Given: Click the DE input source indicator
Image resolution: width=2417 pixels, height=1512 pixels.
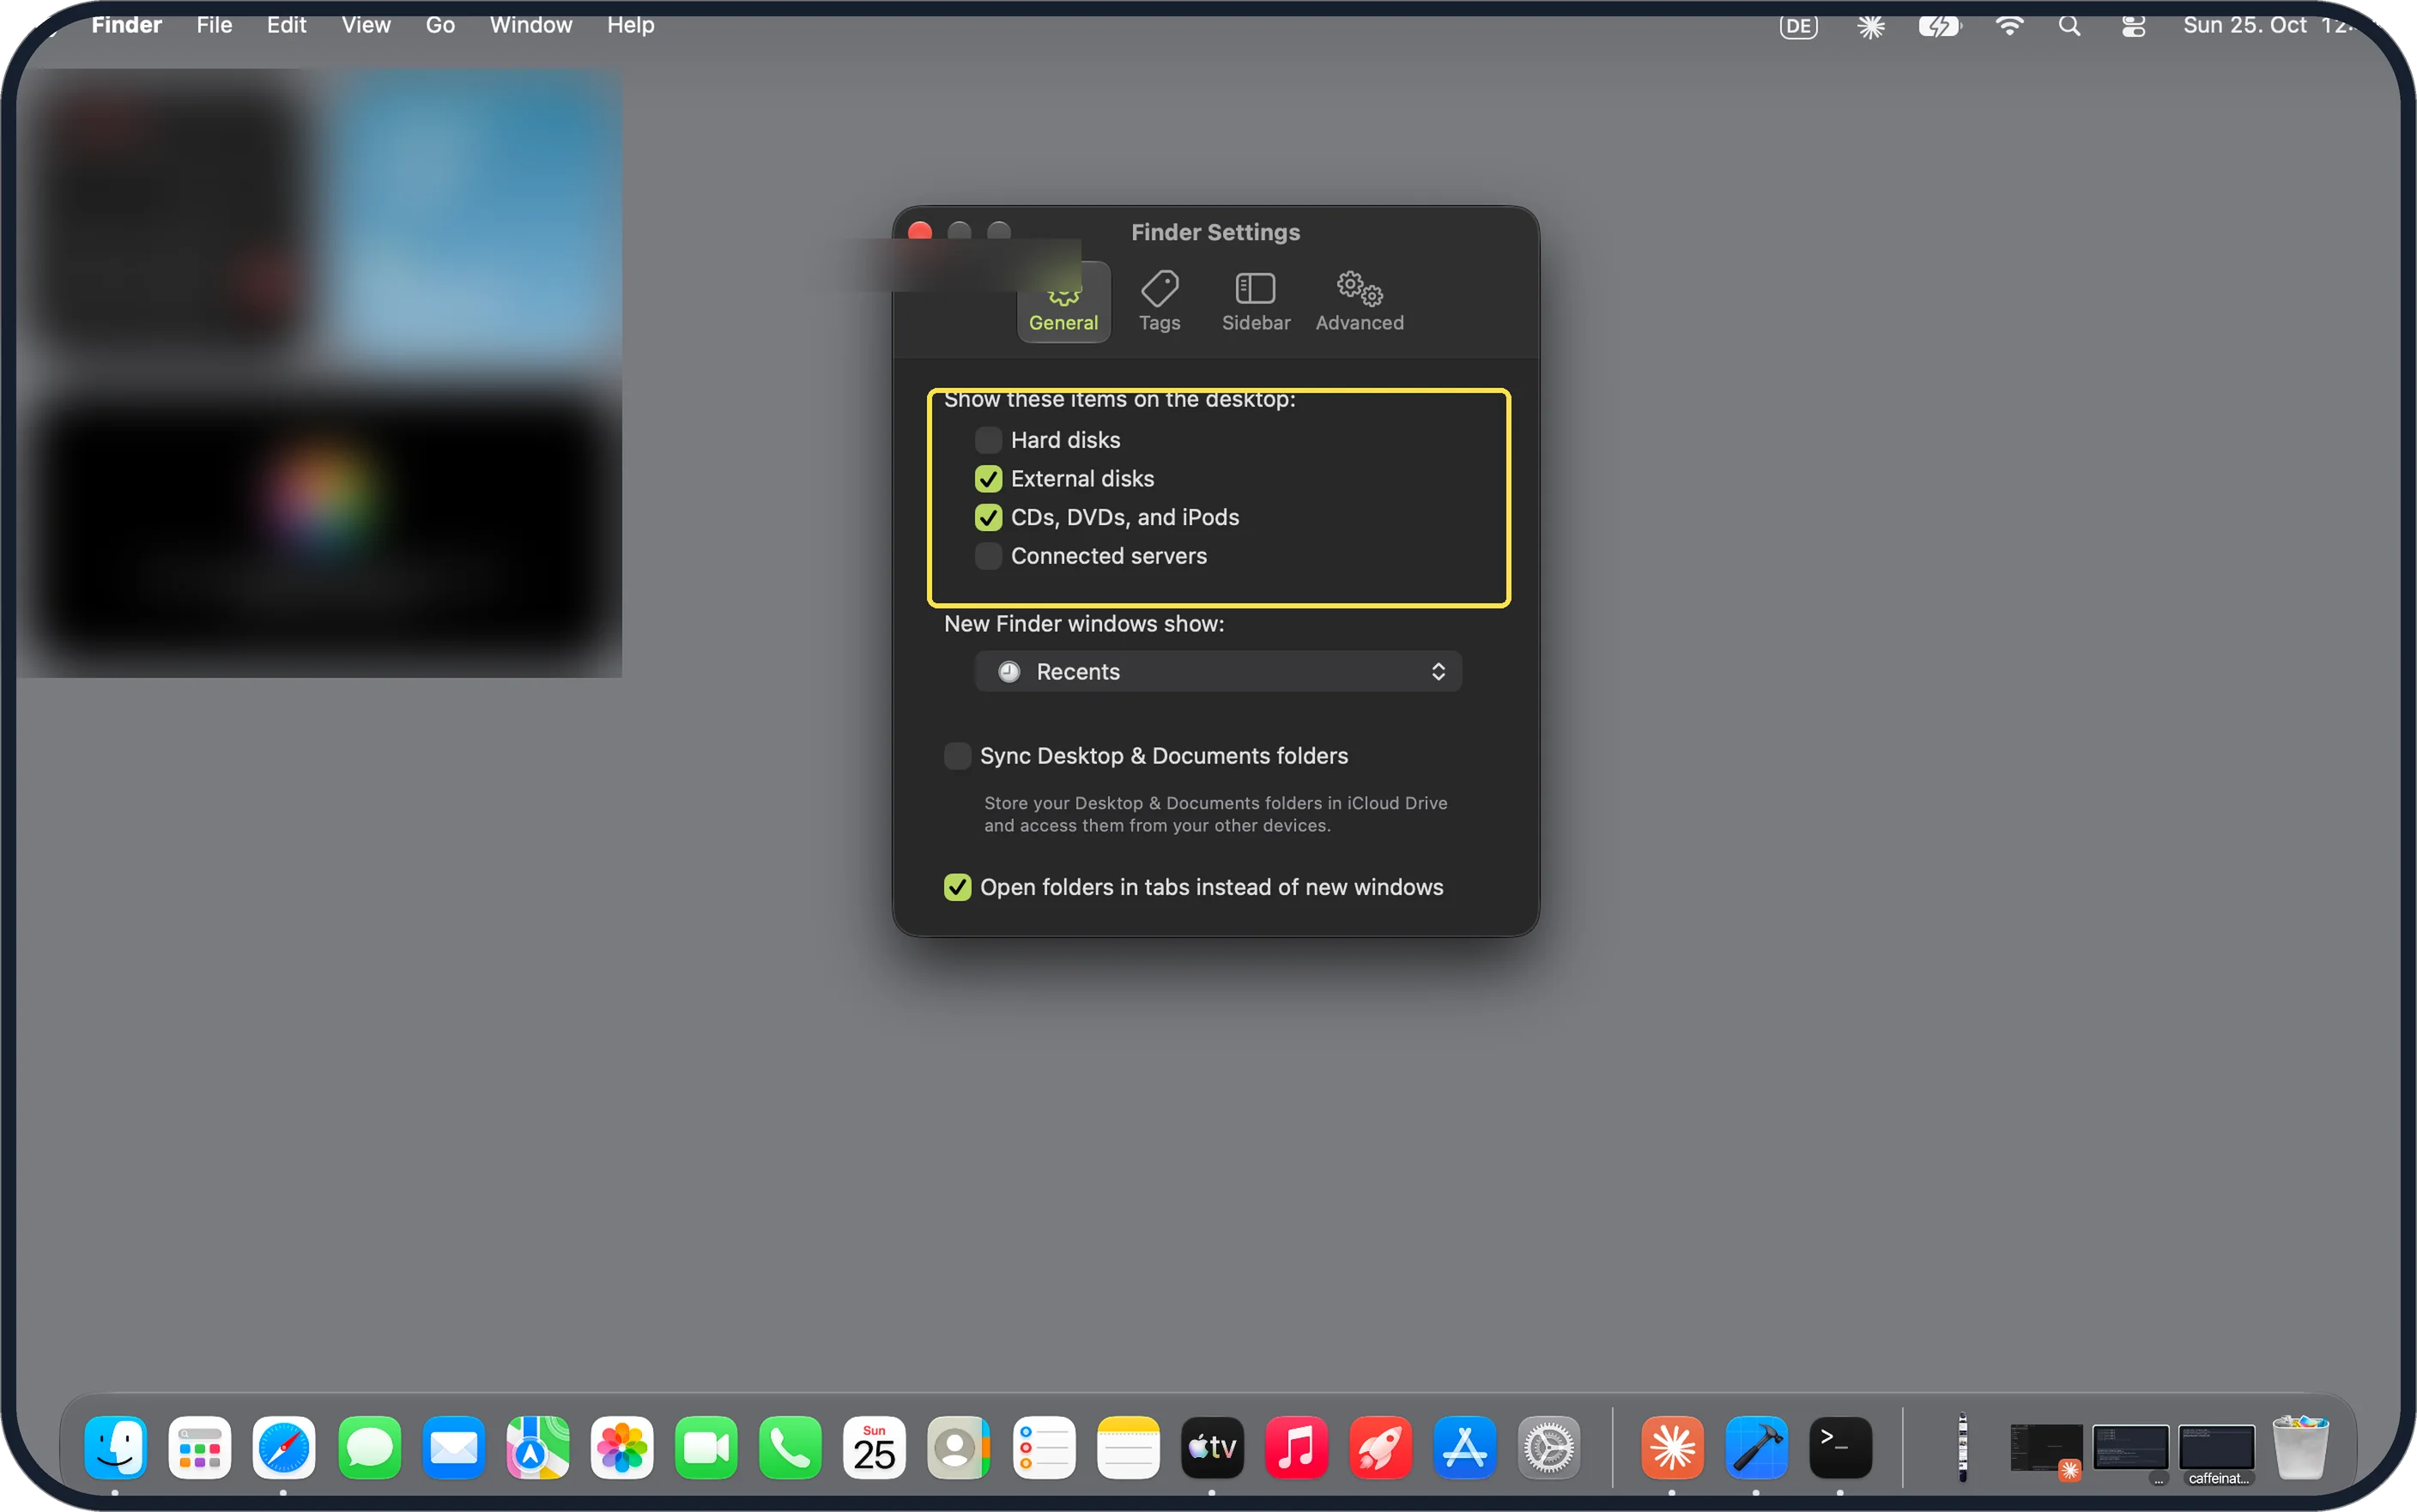Looking at the screenshot, I should pos(1798,26).
